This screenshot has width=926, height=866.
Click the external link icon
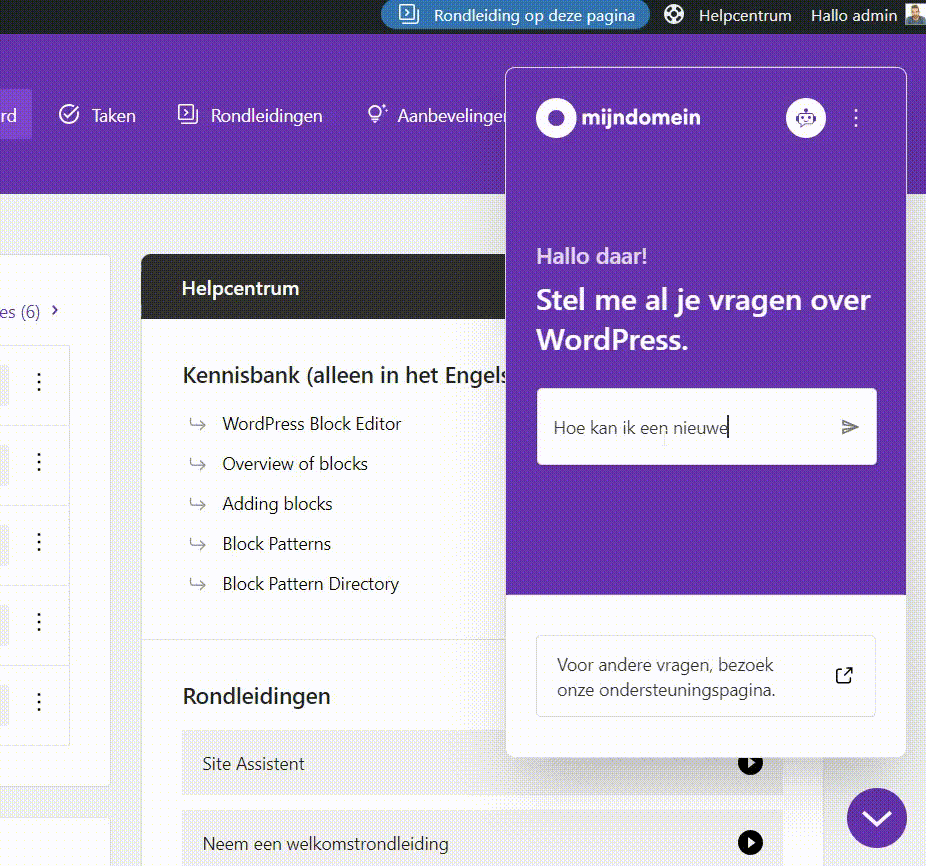[x=845, y=675]
